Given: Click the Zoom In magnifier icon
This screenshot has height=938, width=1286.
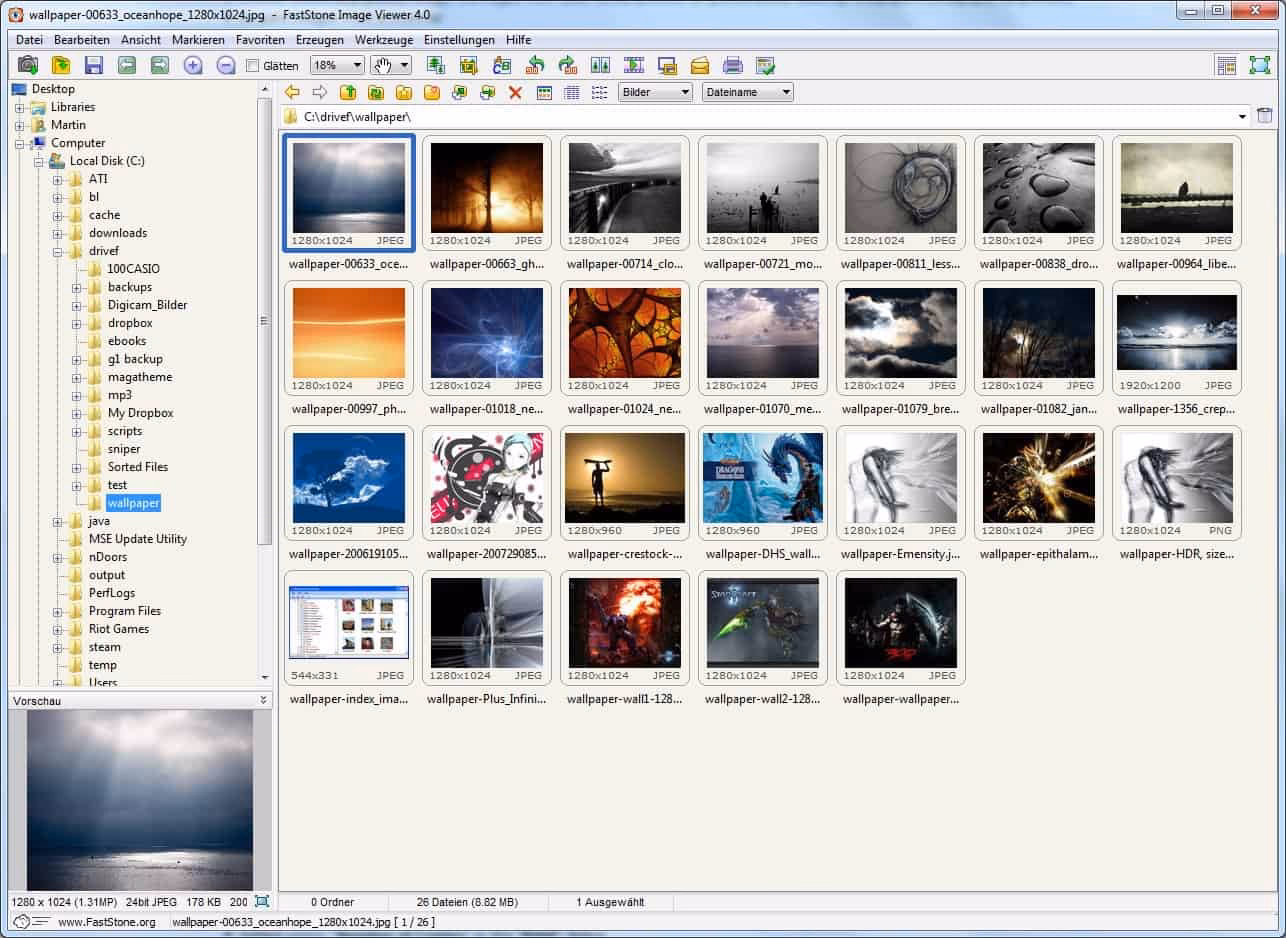Looking at the screenshot, I should click(x=193, y=65).
